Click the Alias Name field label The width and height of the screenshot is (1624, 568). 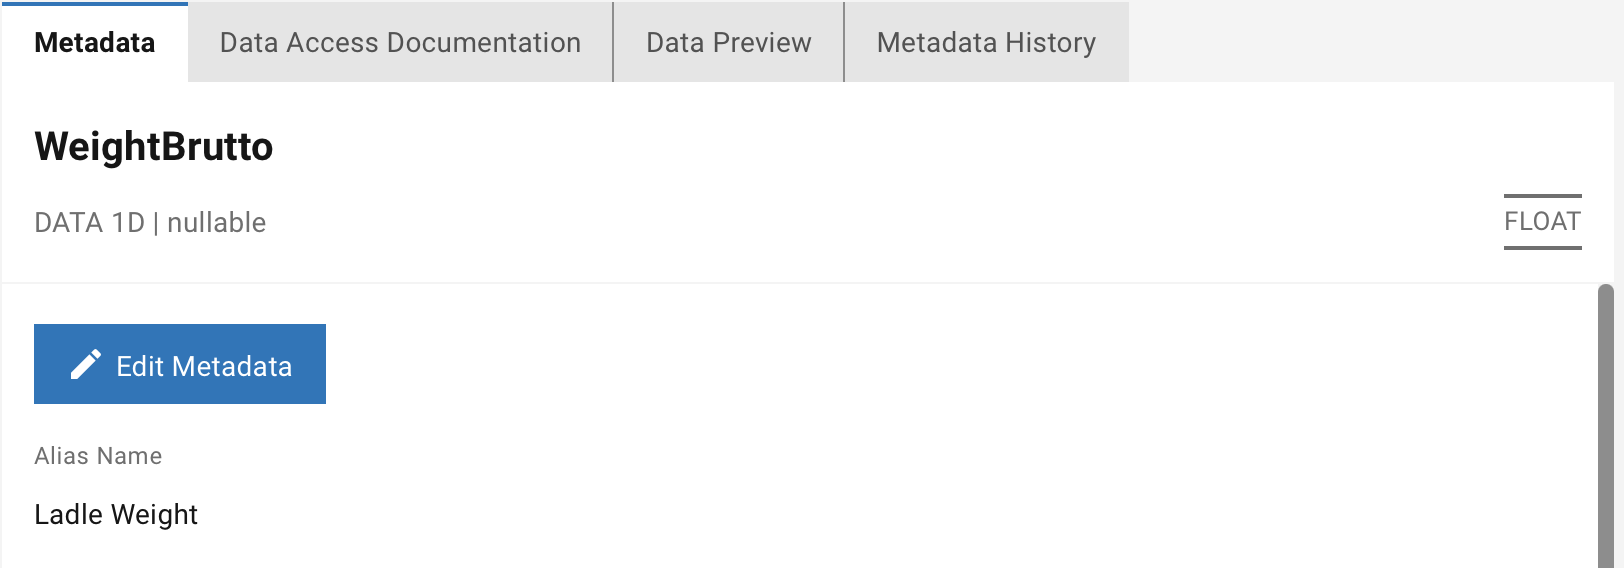pos(98,456)
